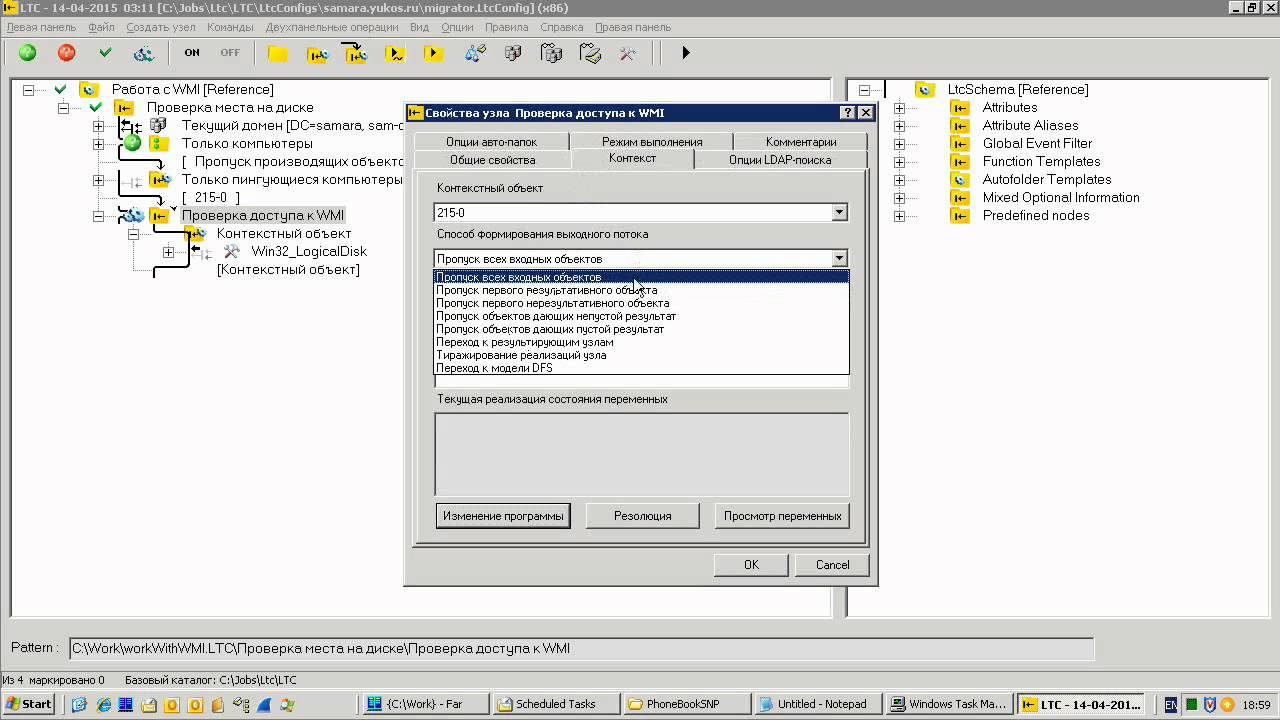The image size is (1280, 720).
Task: Select the Function Templates tree item
Action: click(1041, 161)
